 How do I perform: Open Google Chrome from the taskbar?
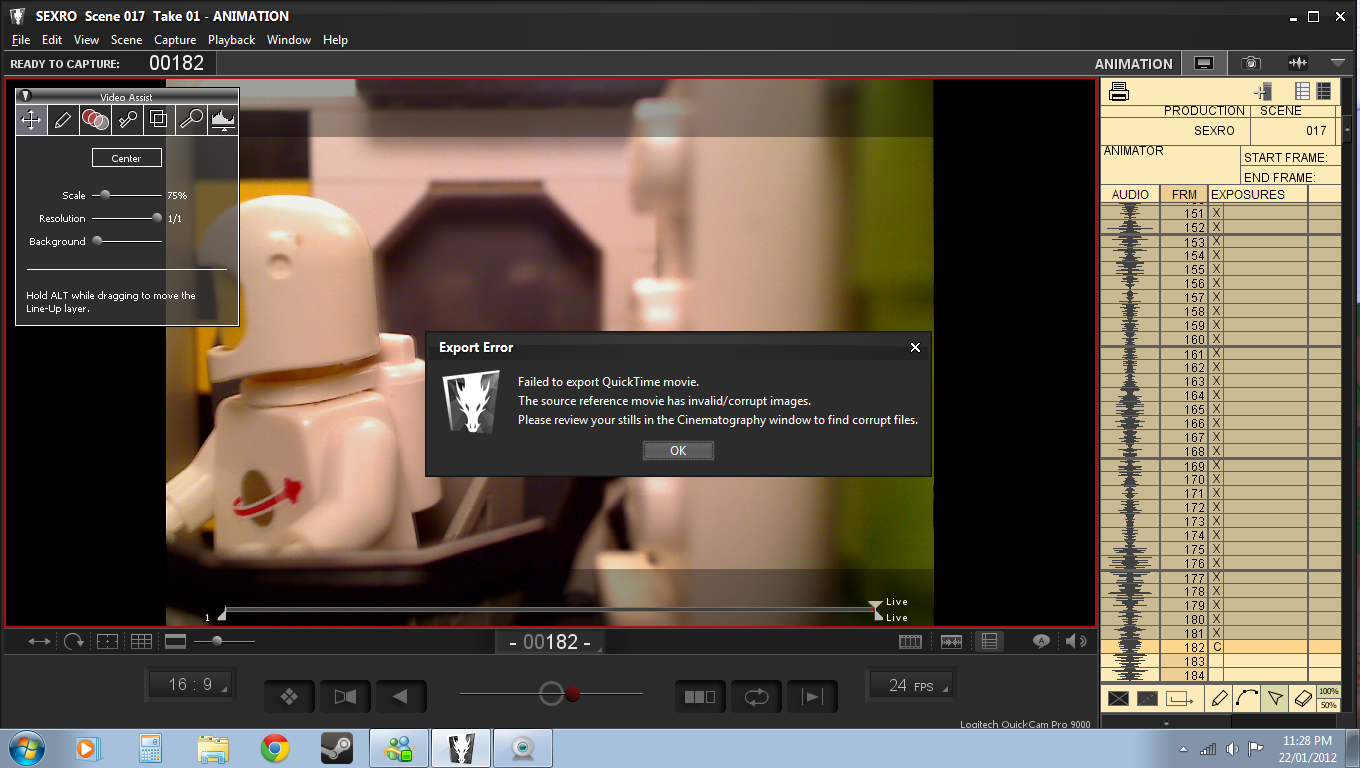275,748
